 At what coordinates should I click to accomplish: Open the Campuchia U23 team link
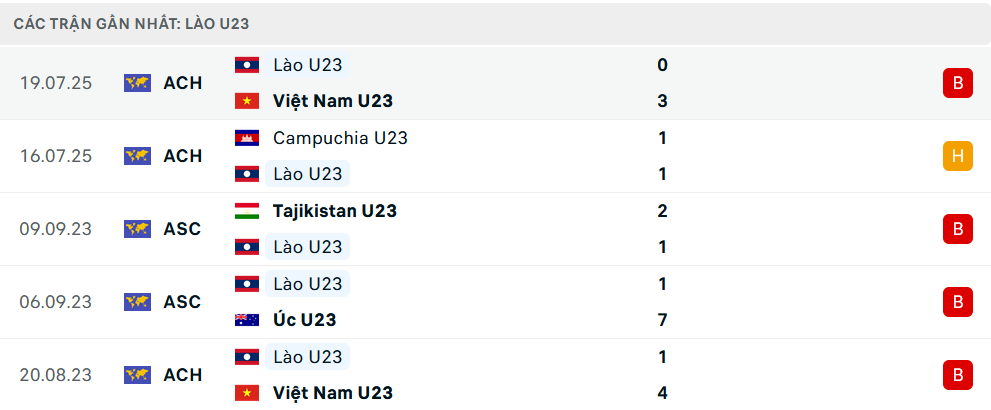pos(340,138)
